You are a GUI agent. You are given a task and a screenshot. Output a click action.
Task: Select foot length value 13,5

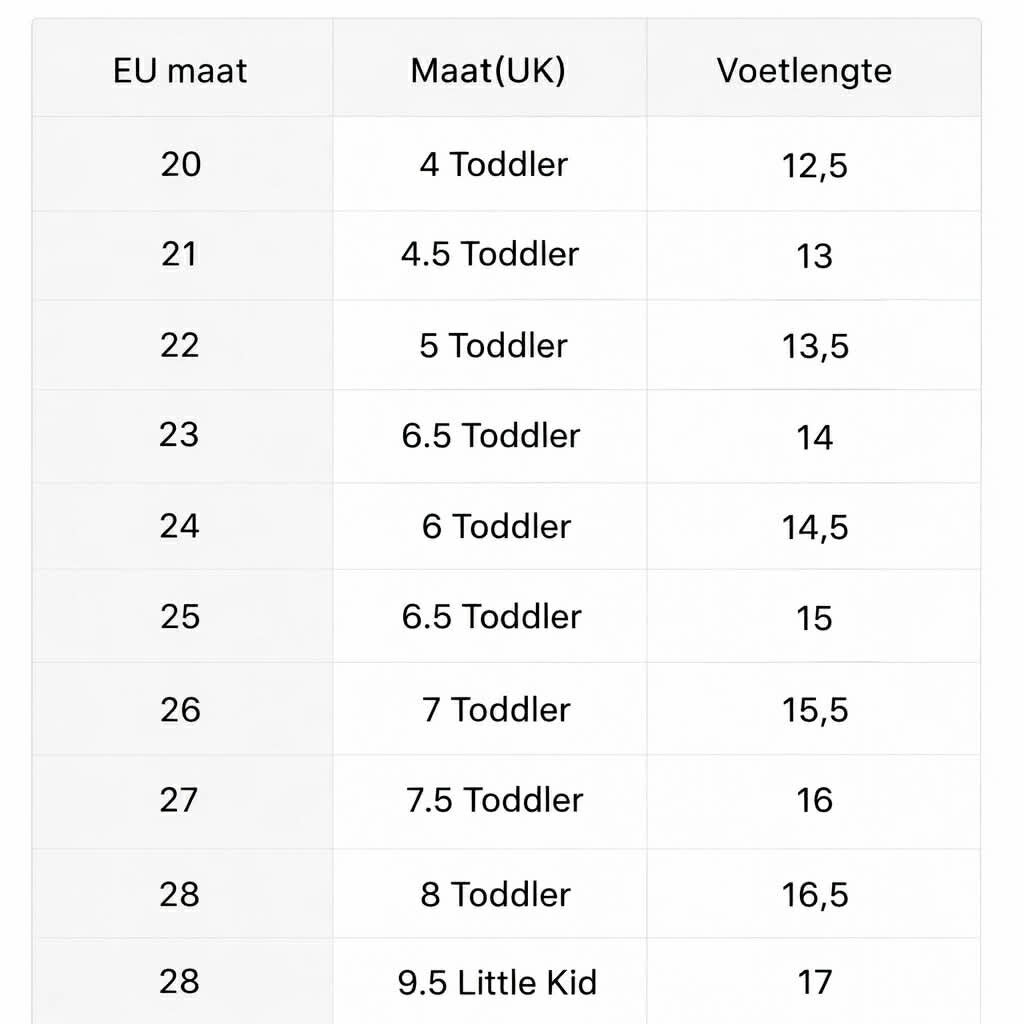pyautogui.click(x=814, y=346)
